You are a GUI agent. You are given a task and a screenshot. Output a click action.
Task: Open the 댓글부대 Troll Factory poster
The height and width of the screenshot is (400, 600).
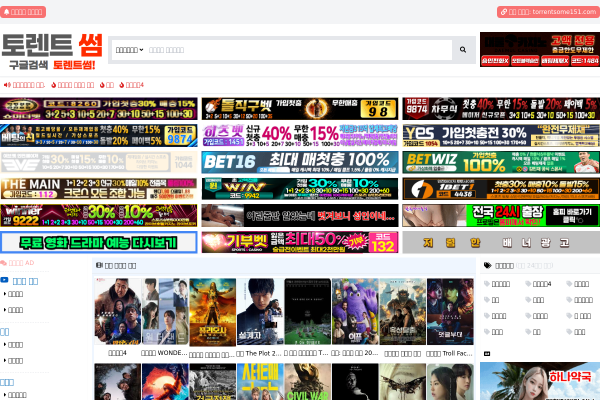pos(450,312)
